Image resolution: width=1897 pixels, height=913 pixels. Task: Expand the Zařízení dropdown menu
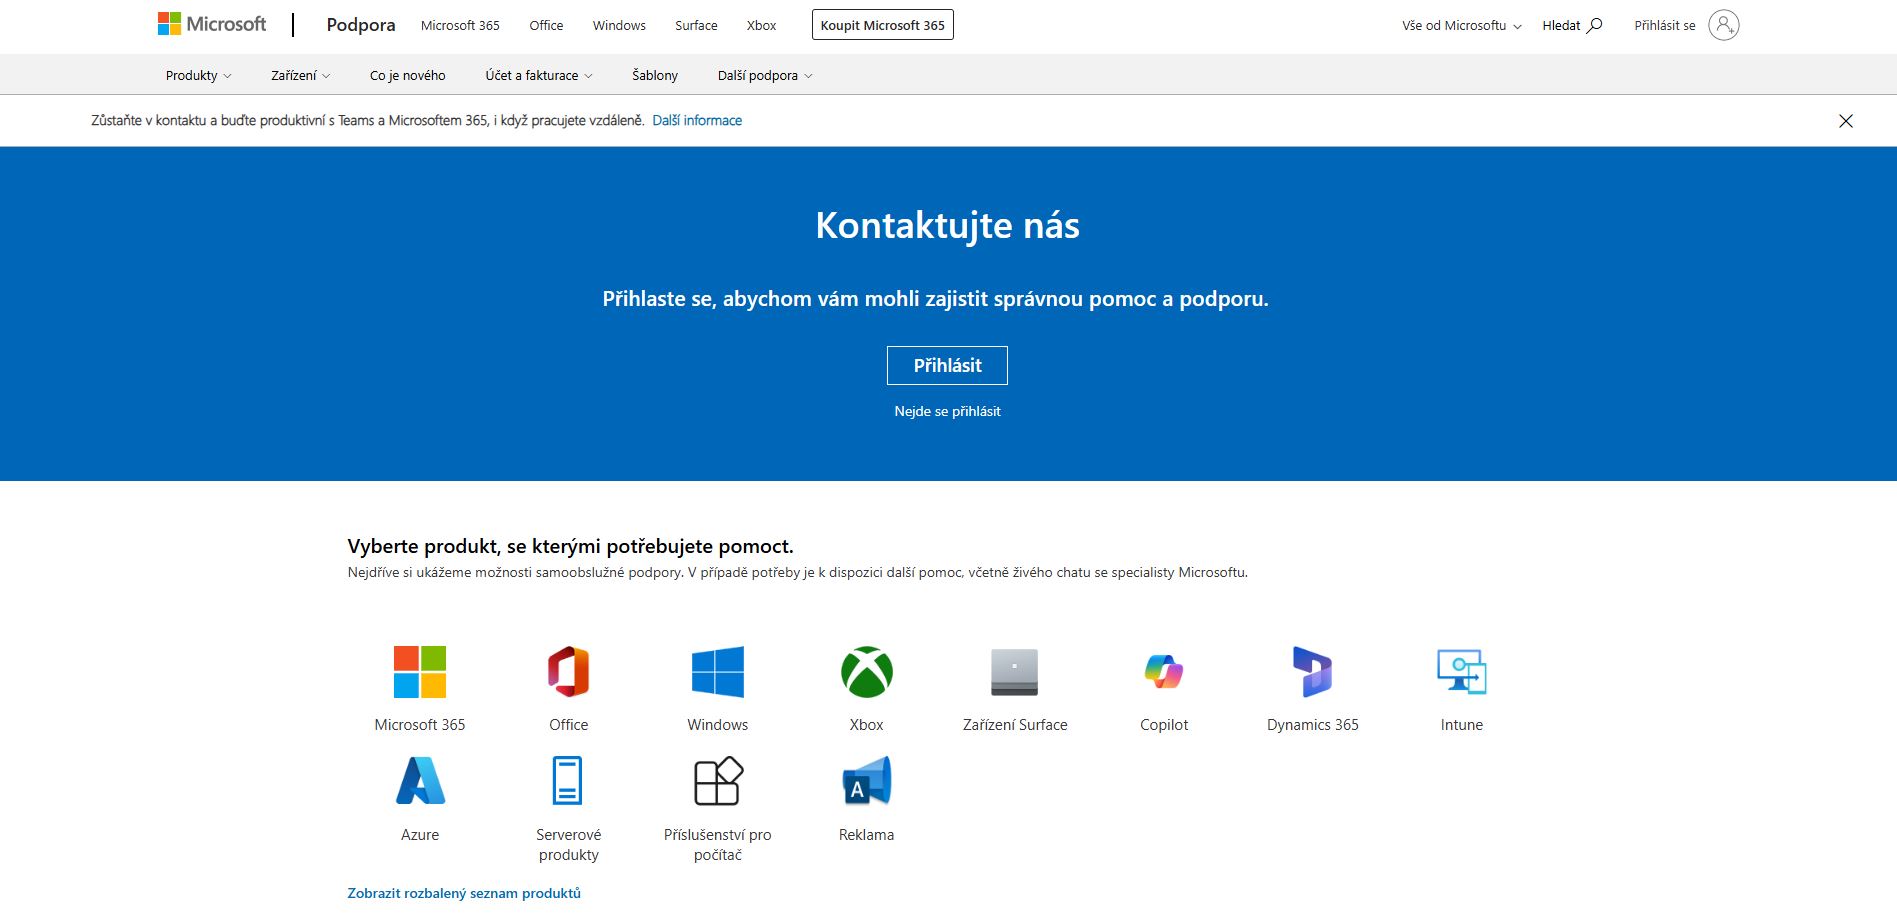click(300, 75)
